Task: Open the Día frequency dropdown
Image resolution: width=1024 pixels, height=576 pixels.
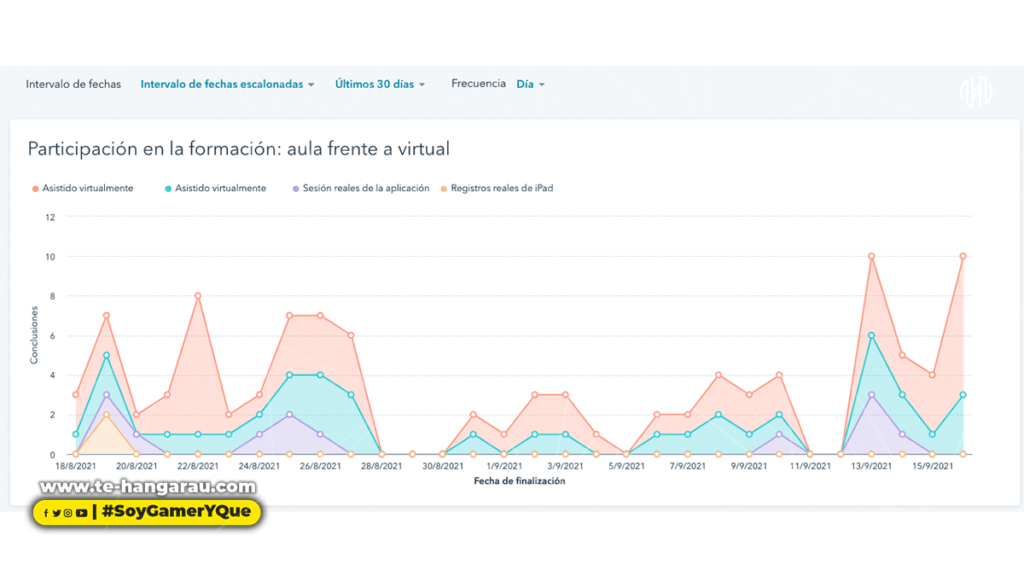Action: click(530, 85)
